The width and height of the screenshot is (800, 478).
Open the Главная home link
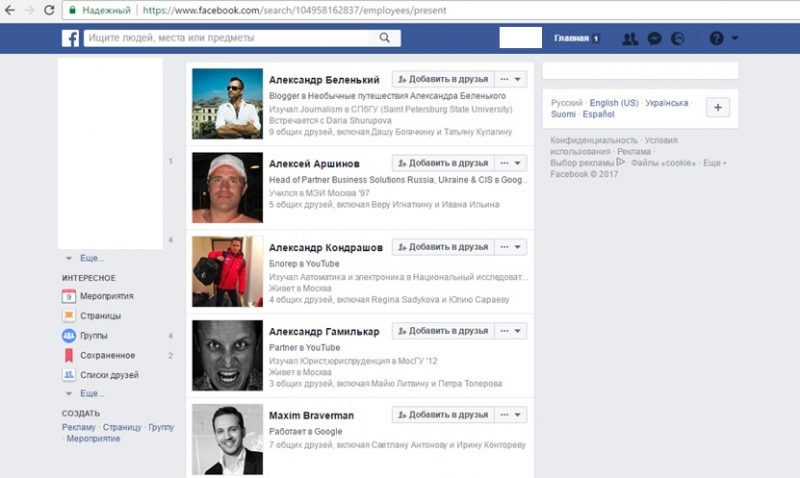tap(571, 38)
